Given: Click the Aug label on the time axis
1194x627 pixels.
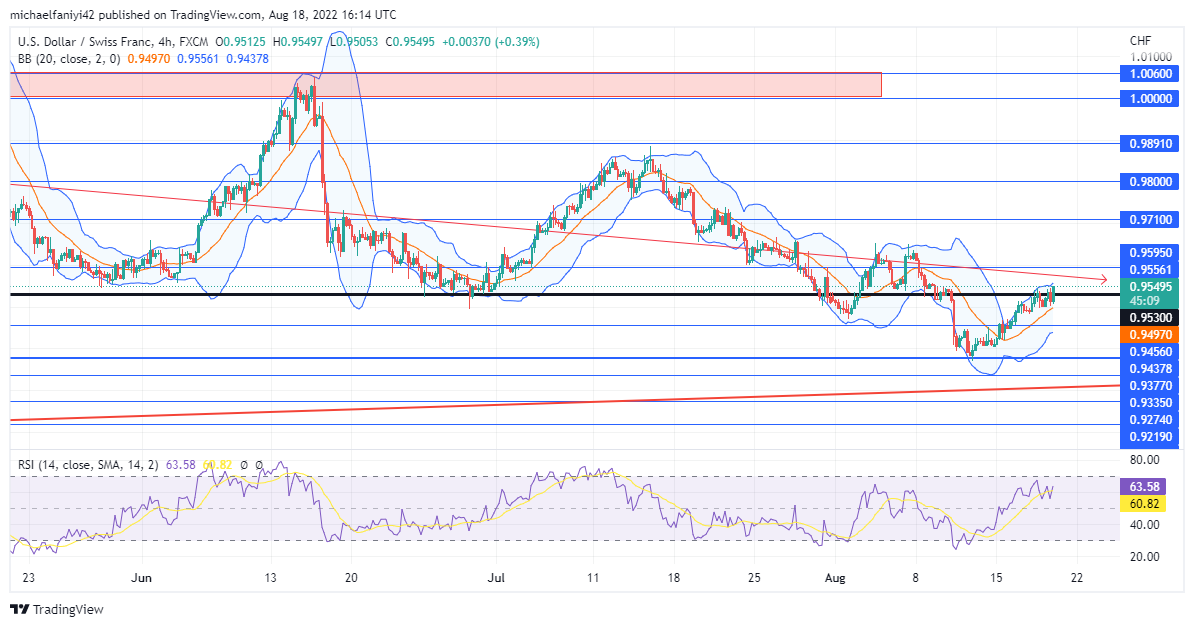Looking at the screenshot, I should [835, 578].
